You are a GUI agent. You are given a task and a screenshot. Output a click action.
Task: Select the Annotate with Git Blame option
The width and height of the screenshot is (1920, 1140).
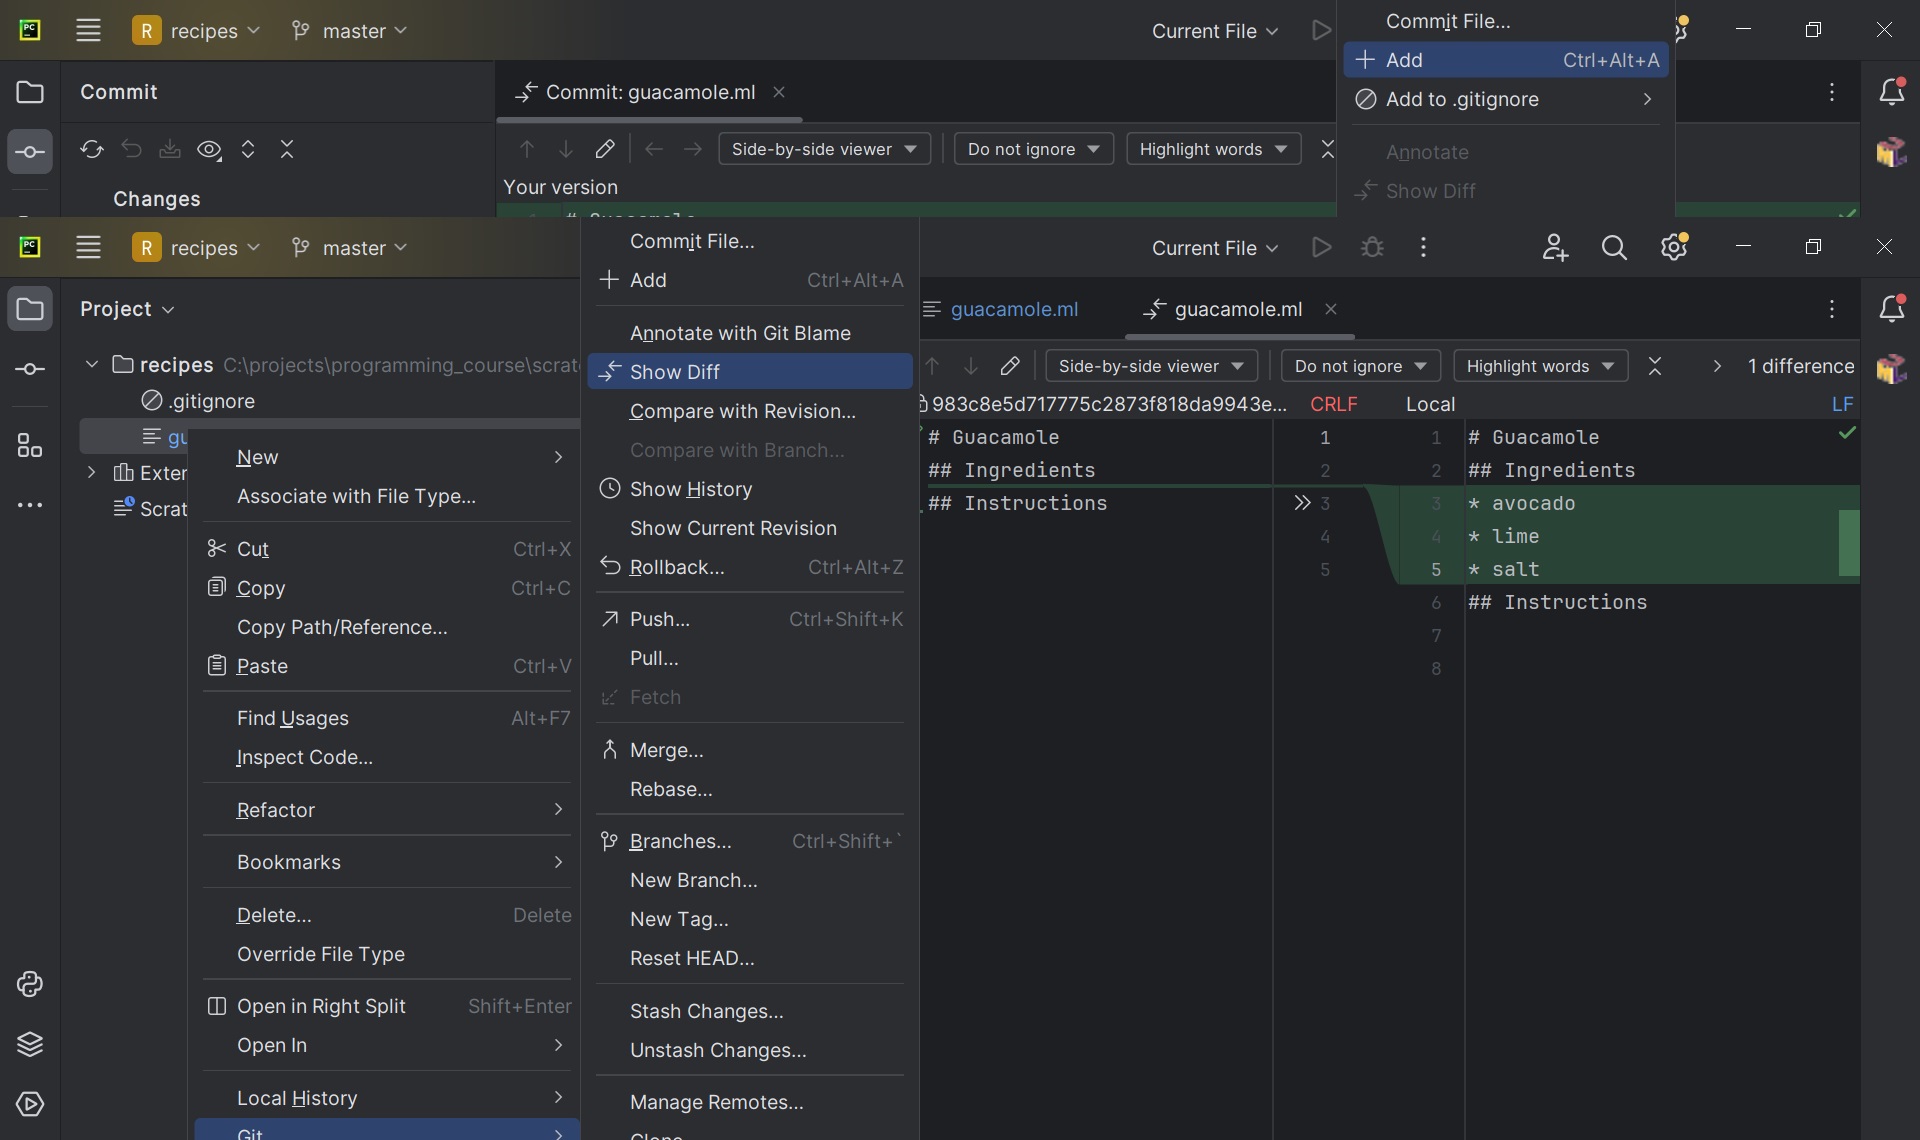coord(740,332)
